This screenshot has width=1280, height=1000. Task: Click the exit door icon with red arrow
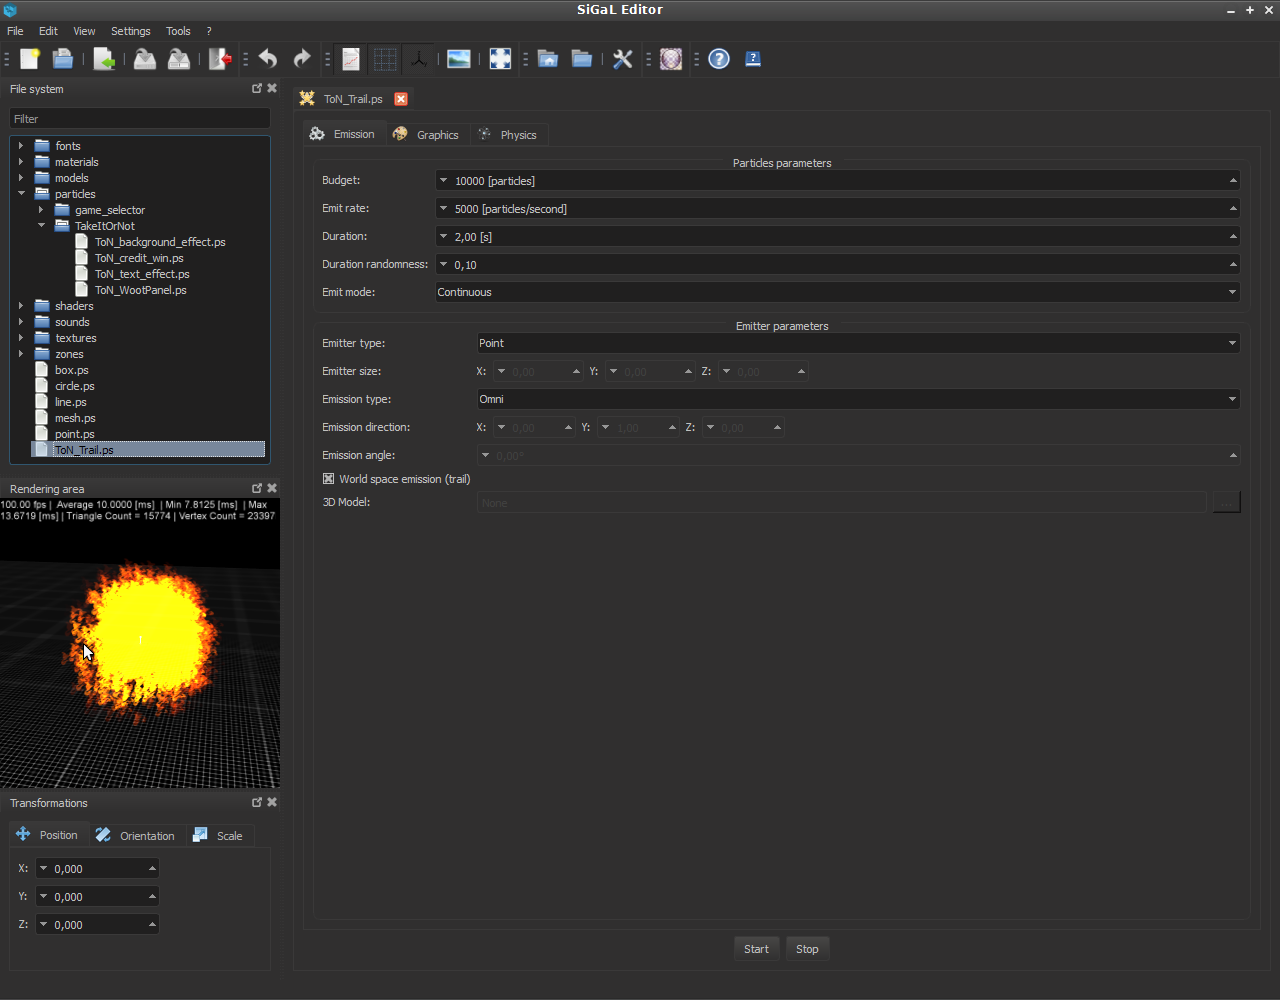(x=220, y=59)
